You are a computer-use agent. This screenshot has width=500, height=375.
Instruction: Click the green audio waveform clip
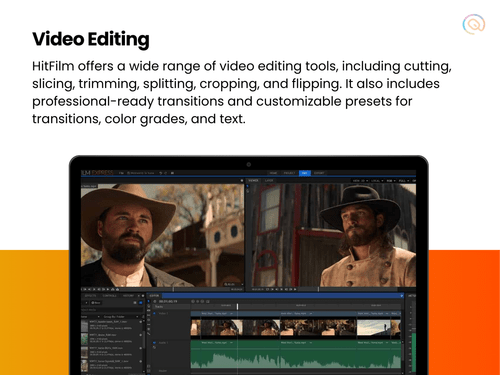pos(296,354)
